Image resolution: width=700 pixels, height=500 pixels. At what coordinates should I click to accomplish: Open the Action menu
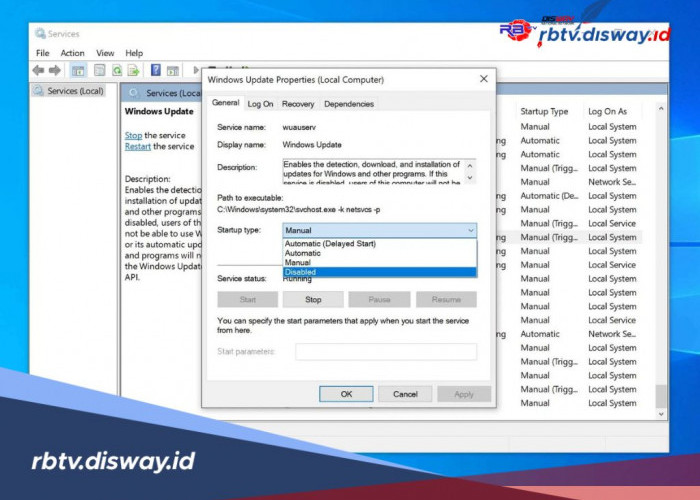point(72,53)
